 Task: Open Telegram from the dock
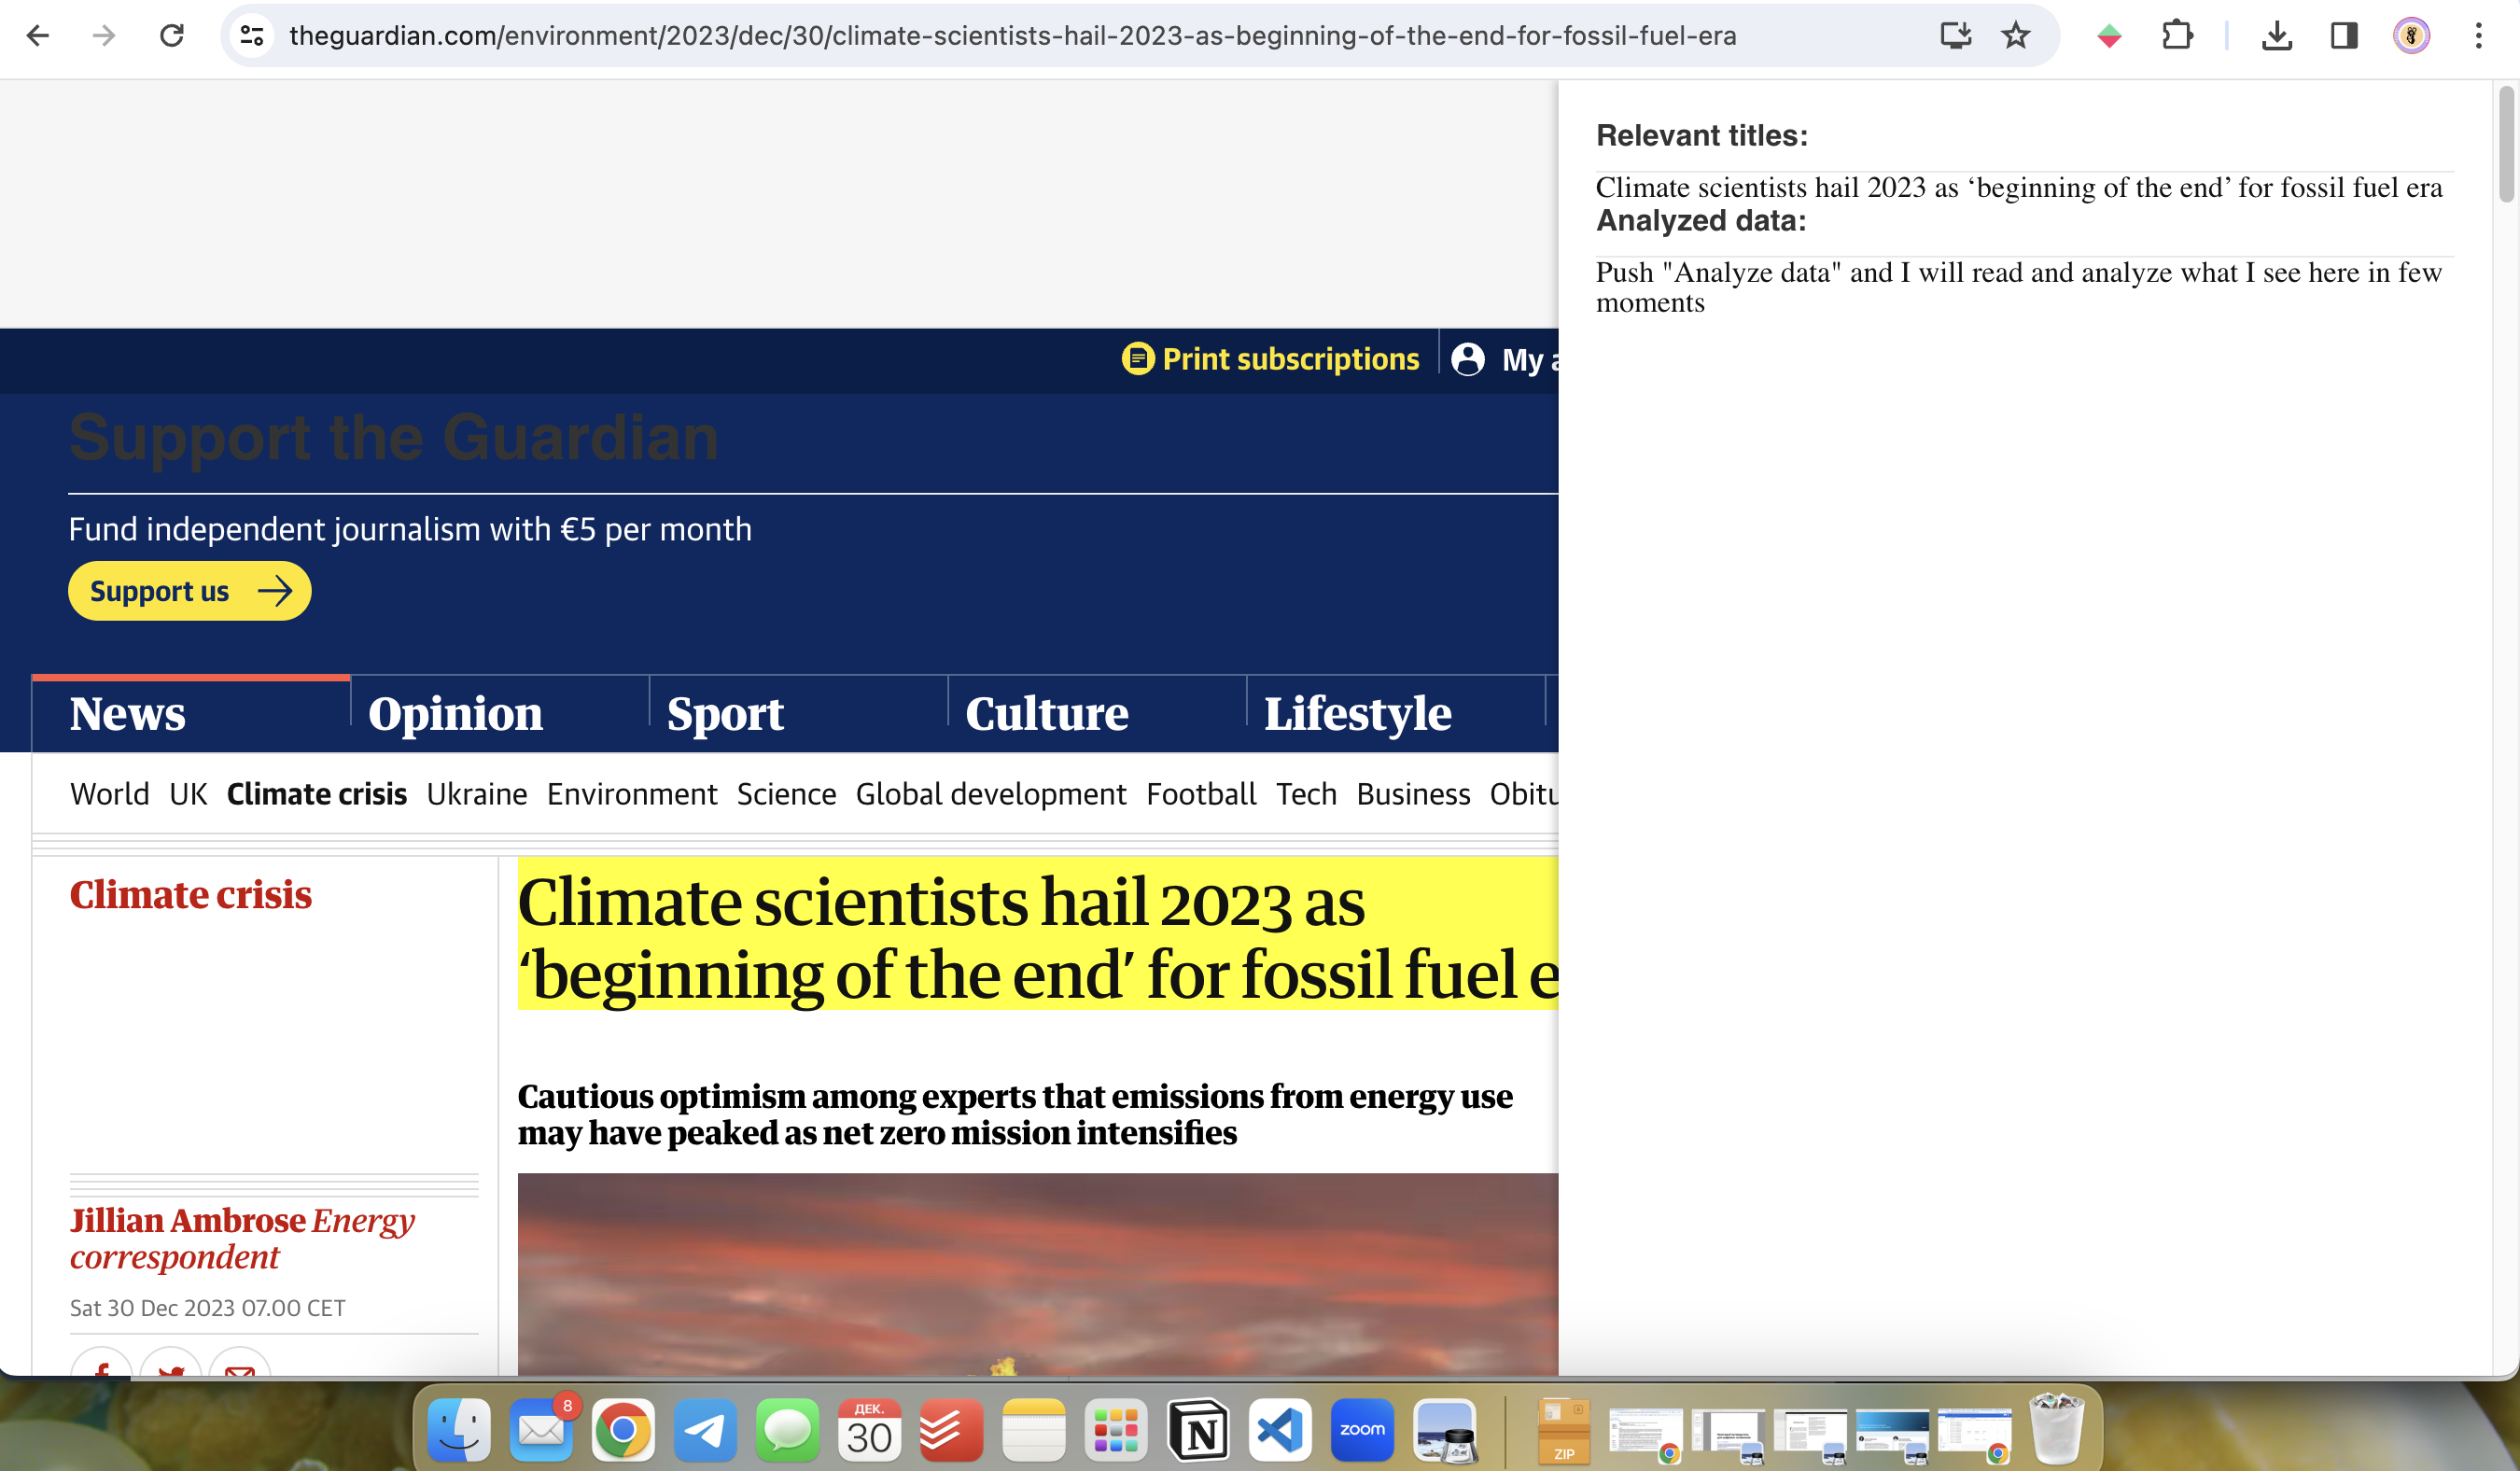click(704, 1431)
